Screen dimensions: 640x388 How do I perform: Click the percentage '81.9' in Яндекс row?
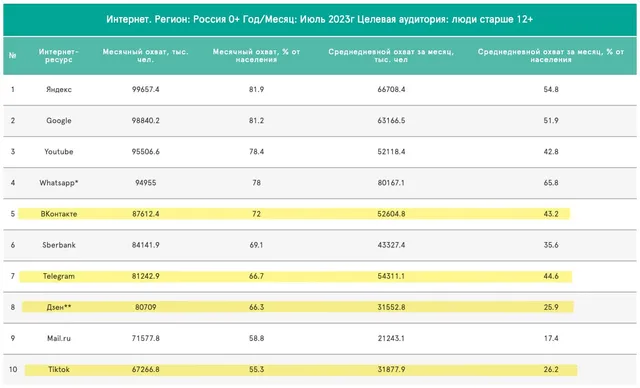point(256,89)
